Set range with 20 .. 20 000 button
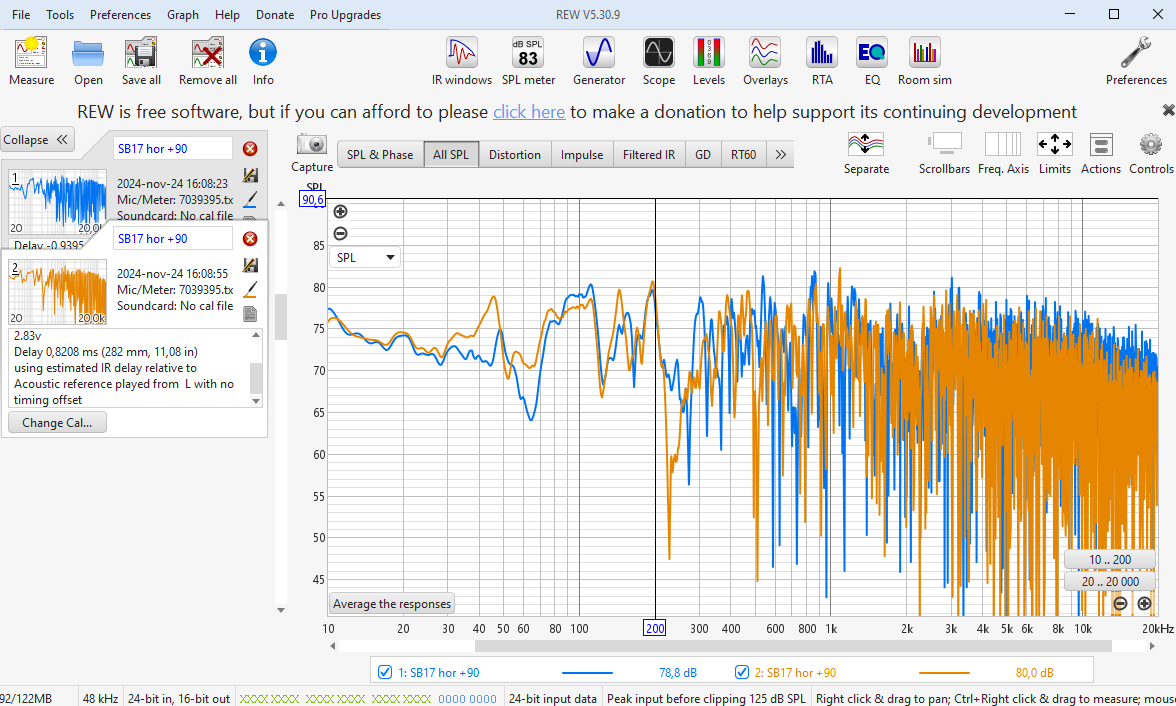The image size is (1176, 706). point(1110,581)
